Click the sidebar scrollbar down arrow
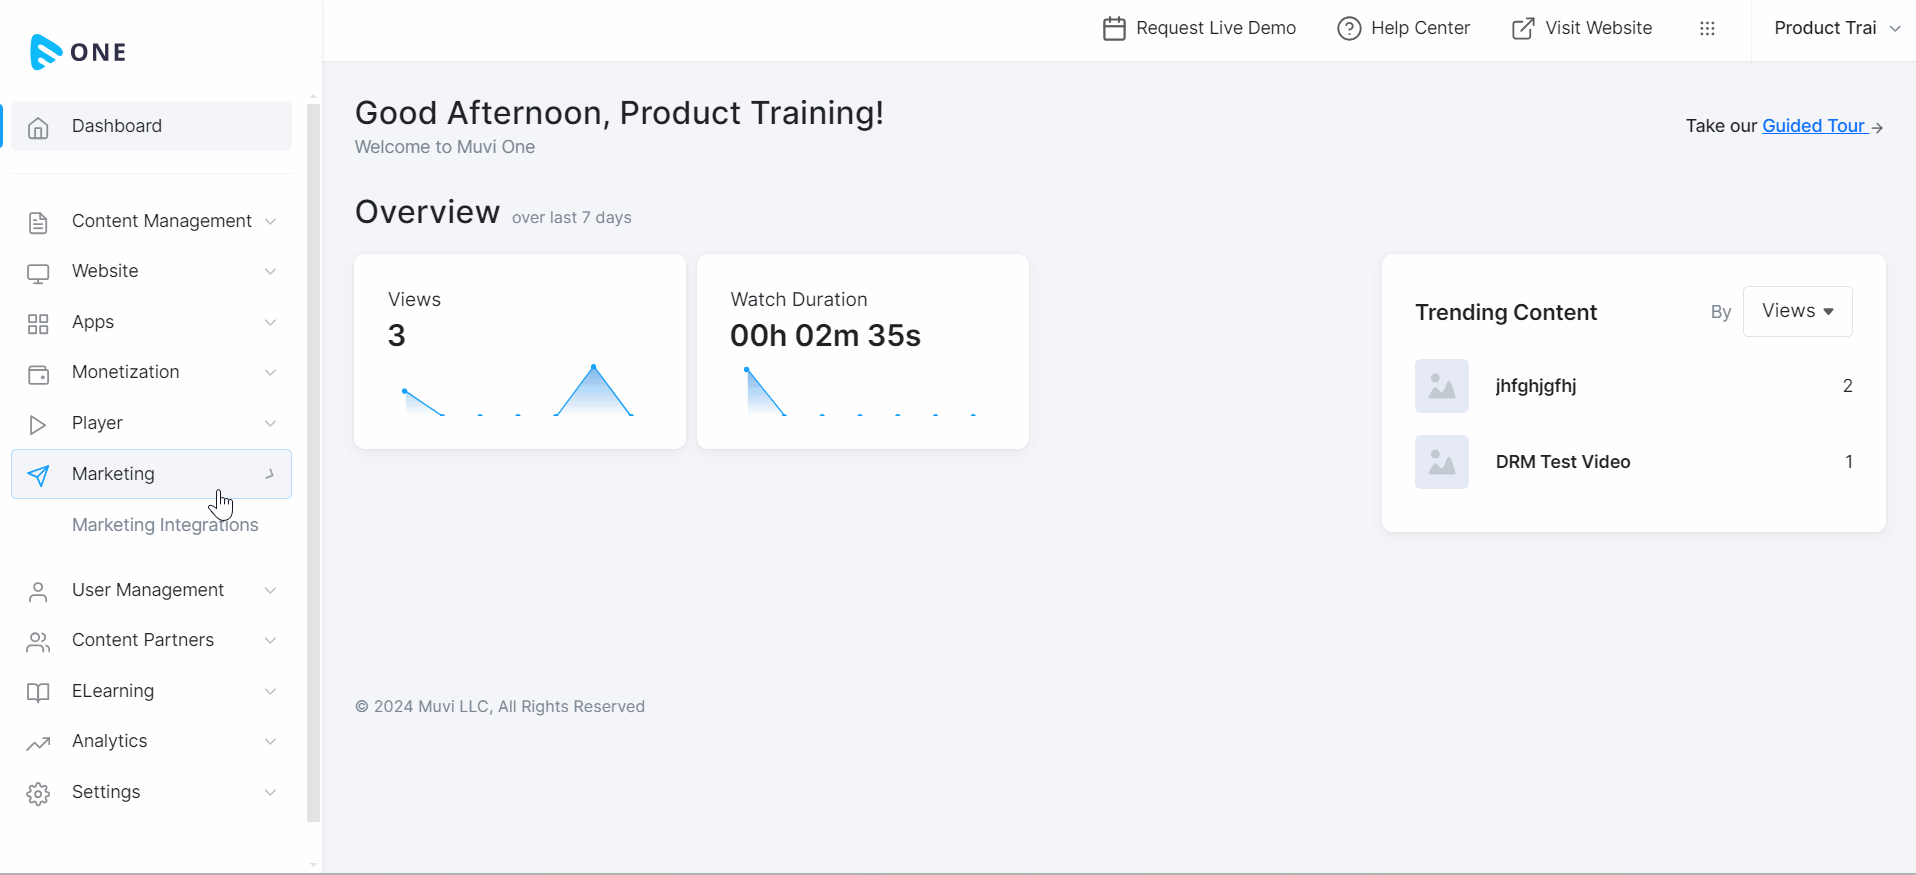 click(x=313, y=865)
